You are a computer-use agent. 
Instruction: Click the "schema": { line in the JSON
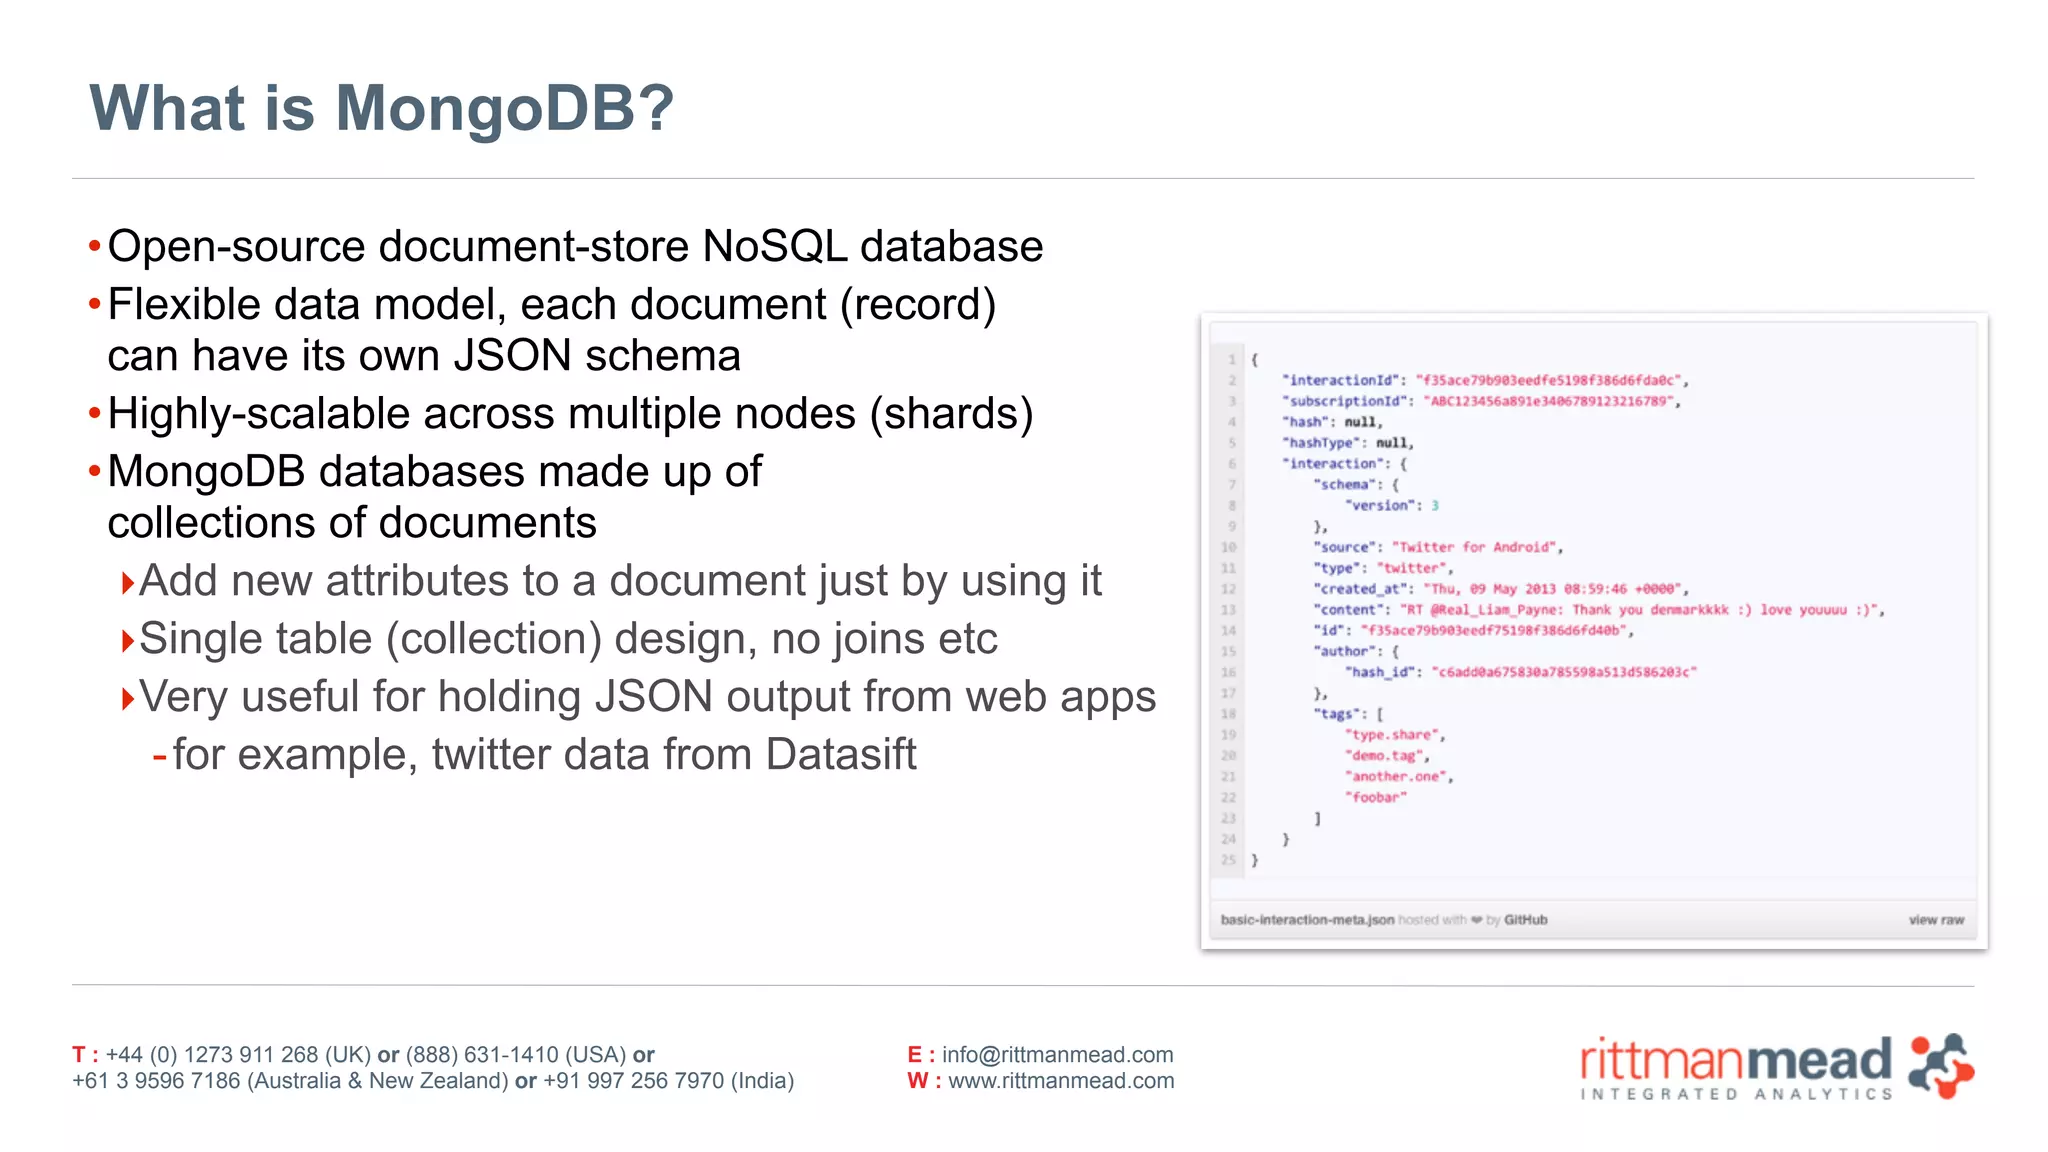(1356, 484)
